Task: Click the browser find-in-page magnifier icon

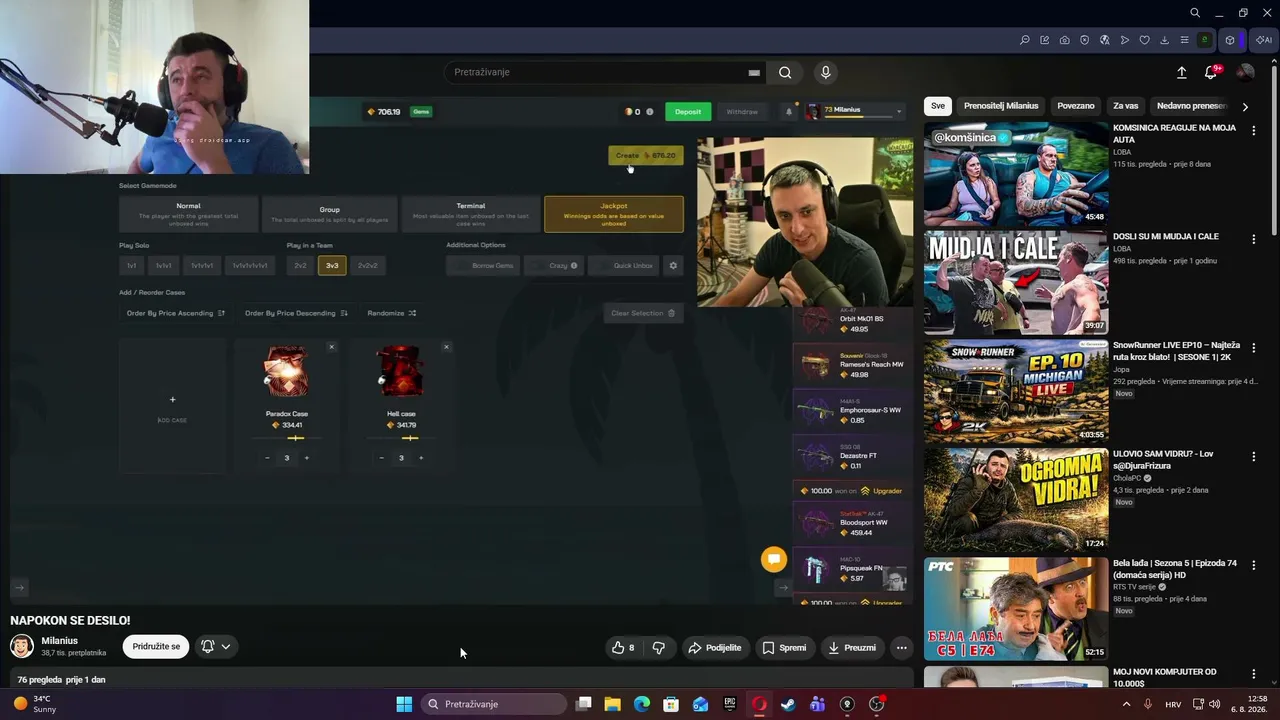Action: coord(1024,40)
